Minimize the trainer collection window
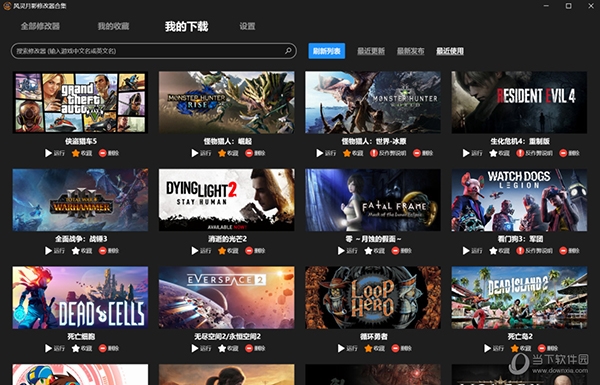 pyautogui.click(x=546, y=6)
